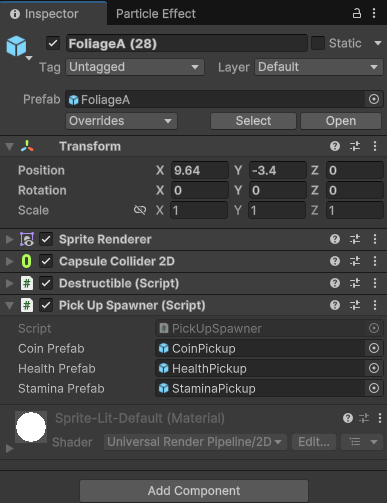Screen dimensions: 387x503
Task: Disable the FoliageA (28) active checkbox
Action: [x=53, y=43]
